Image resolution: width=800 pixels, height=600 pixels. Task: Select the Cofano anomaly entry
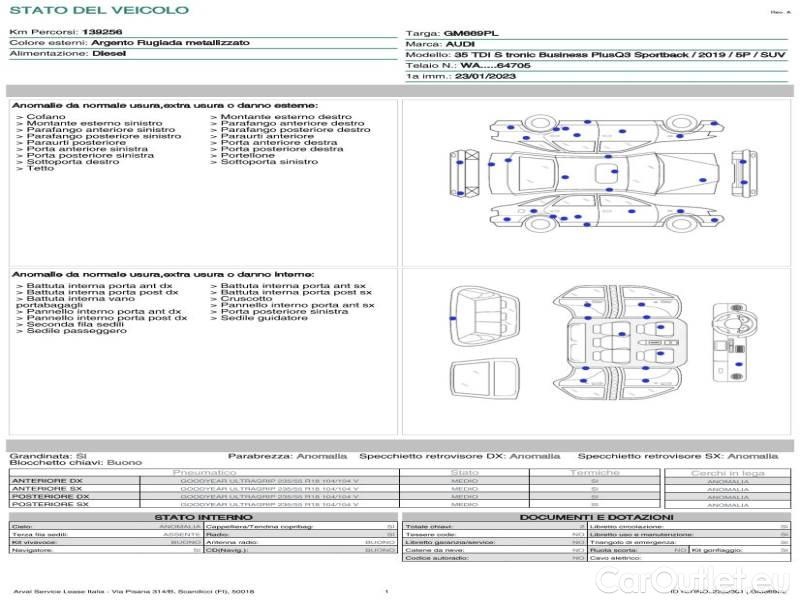pyautogui.click(x=47, y=117)
